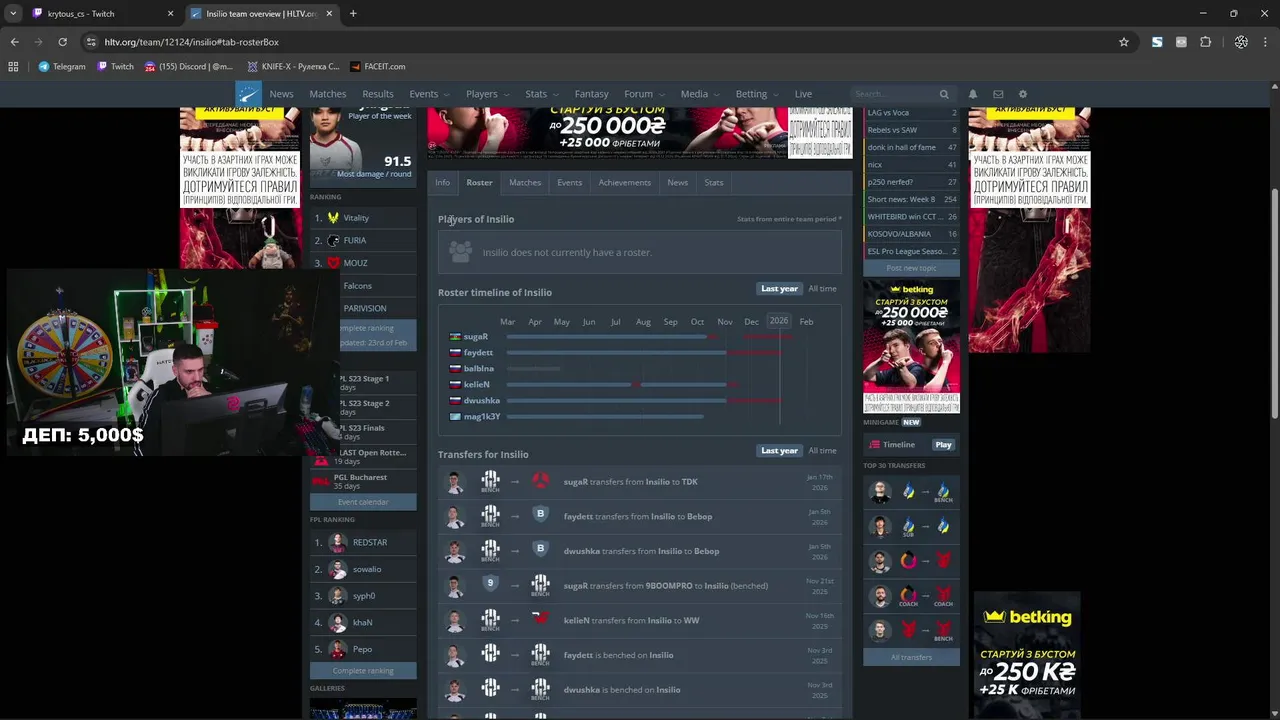
Task: Click mag1k3Y flag icon in roster timeline
Action: coord(455,417)
